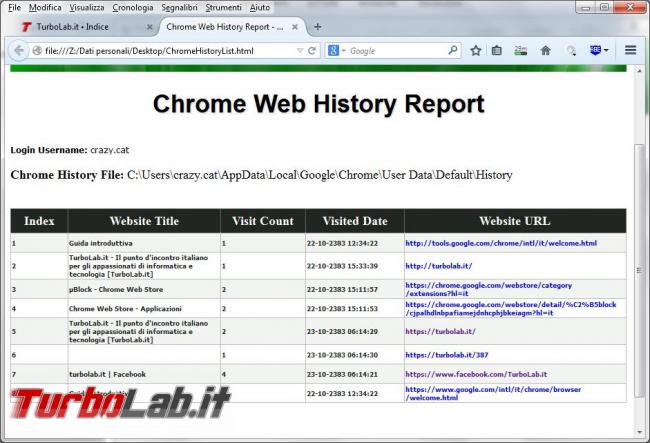650x443 pixels.
Task: Click the Website Title column header
Action: 144,221
